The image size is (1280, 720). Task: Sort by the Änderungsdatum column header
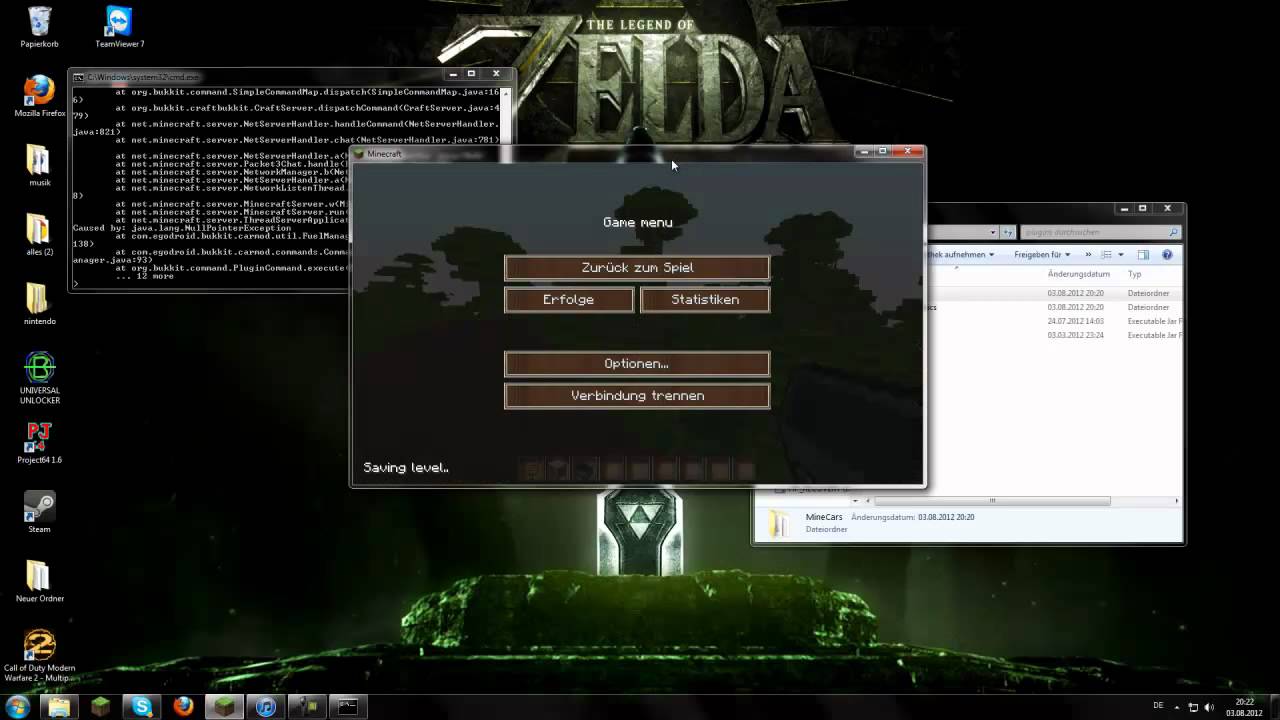1079,274
